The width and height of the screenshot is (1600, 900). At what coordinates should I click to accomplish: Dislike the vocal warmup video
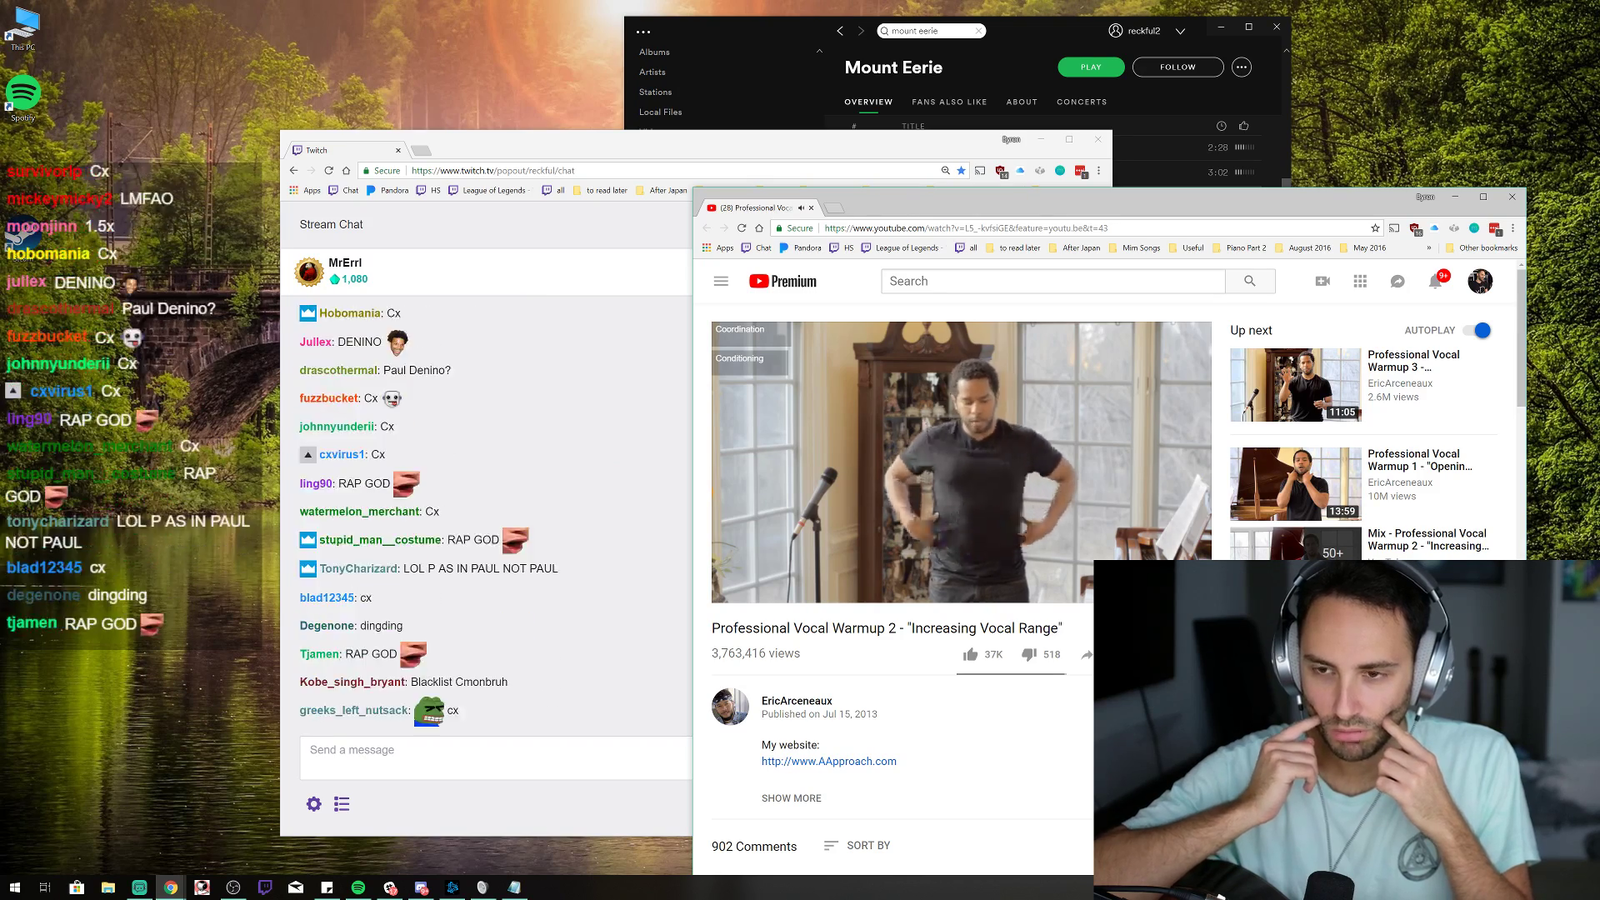pos(1028,654)
